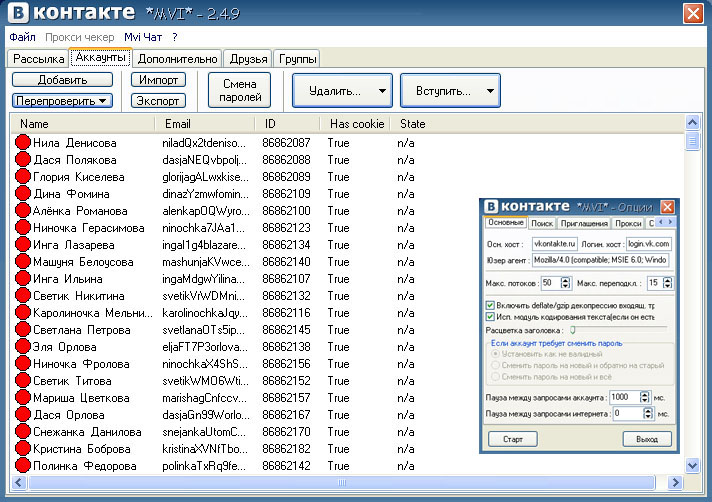Adjust Макс. переподкл. spinner arrows
This screenshot has height=502, width=712.
(667, 283)
